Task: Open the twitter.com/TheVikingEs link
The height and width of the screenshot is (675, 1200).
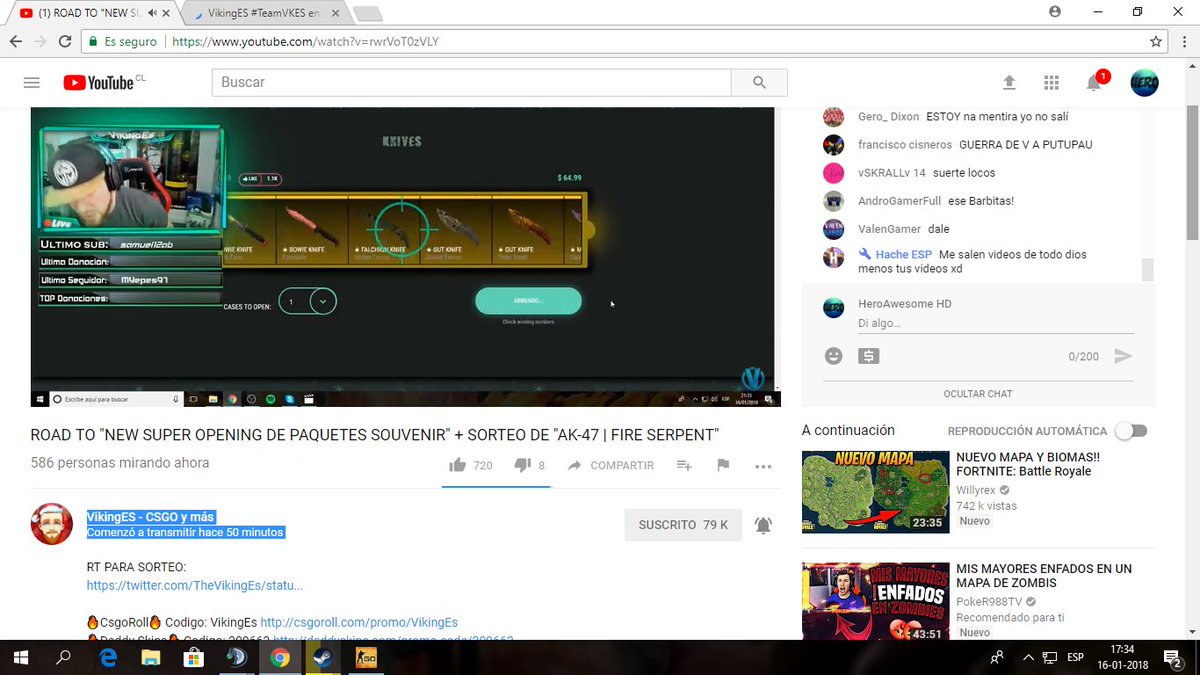Action: pyautogui.click(x=195, y=585)
